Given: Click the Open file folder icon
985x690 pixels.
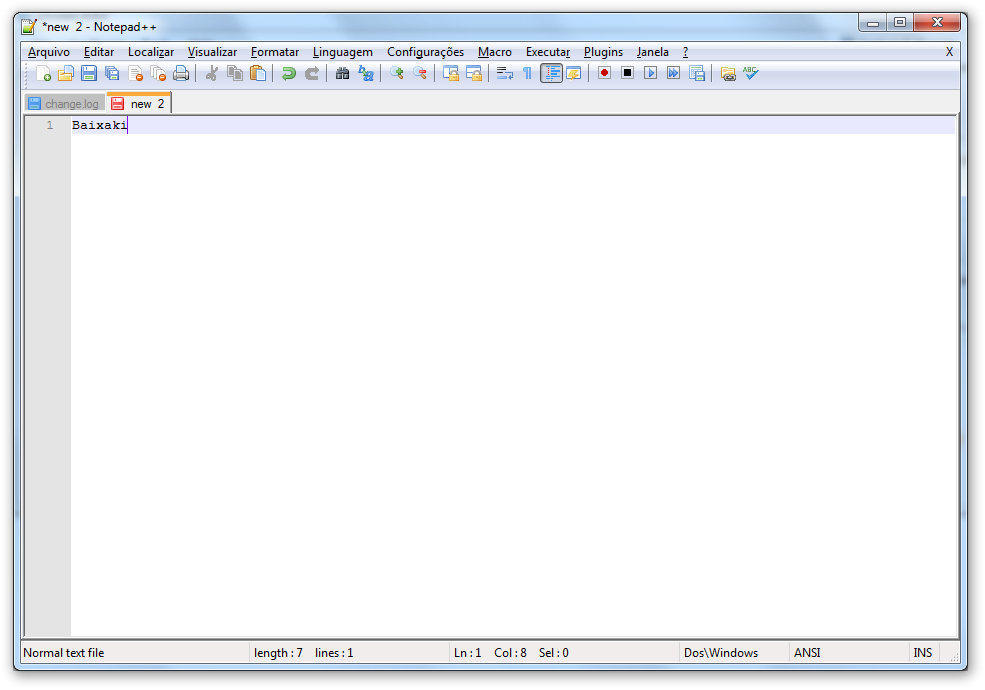Looking at the screenshot, I should (66, 74).
